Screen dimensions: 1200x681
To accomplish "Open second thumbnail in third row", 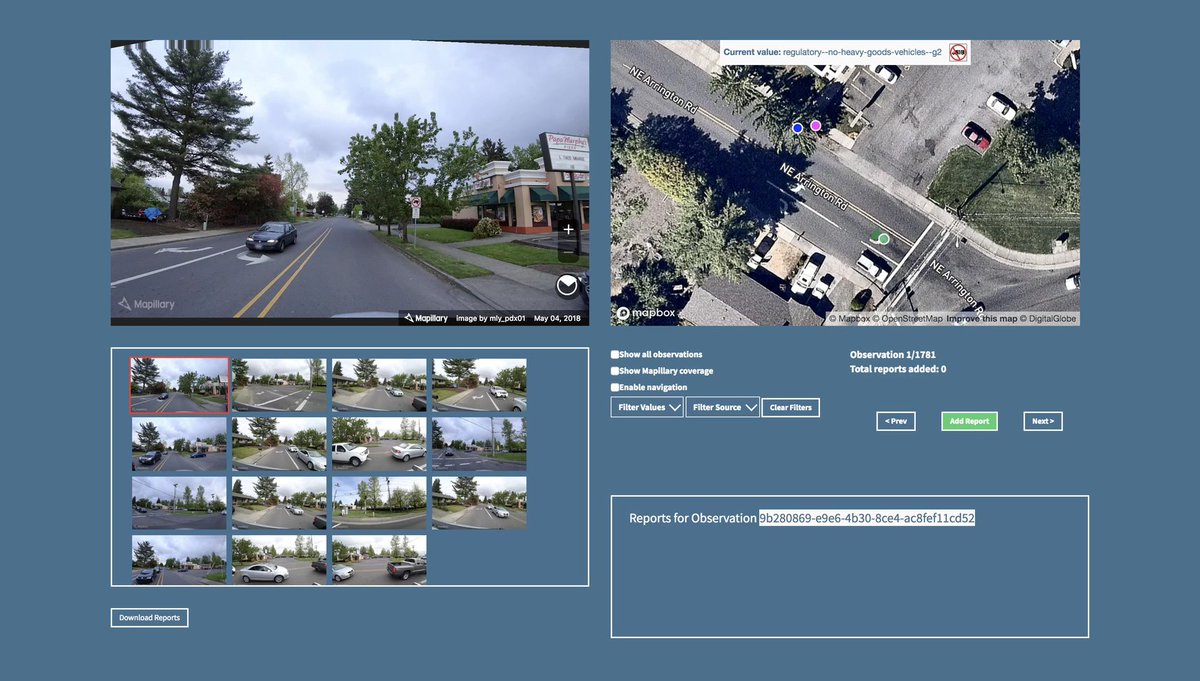I will tap(279, 503).
